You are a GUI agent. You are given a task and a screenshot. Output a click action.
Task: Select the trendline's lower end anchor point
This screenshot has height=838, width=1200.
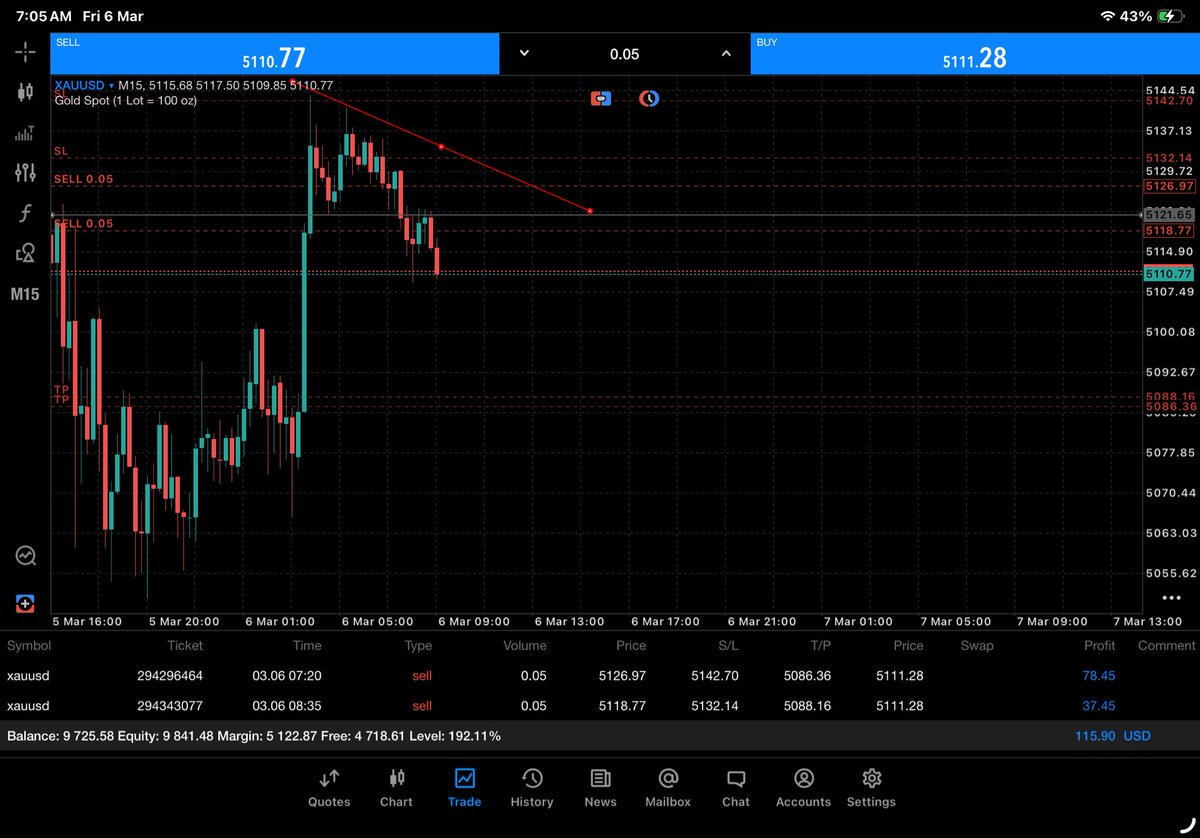(590, 211)
